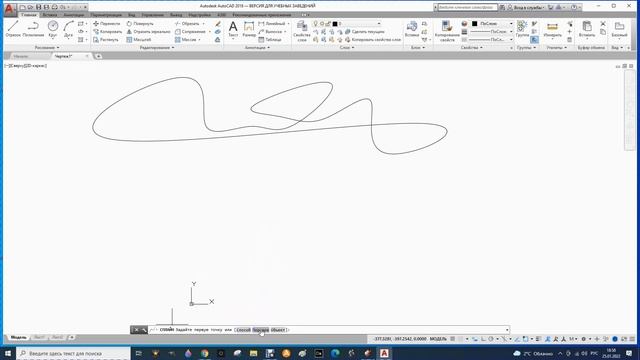Viewport: 640px width, 360px height.
Task: Choose the Растянуть stretch tool
Action: (106, 40)
